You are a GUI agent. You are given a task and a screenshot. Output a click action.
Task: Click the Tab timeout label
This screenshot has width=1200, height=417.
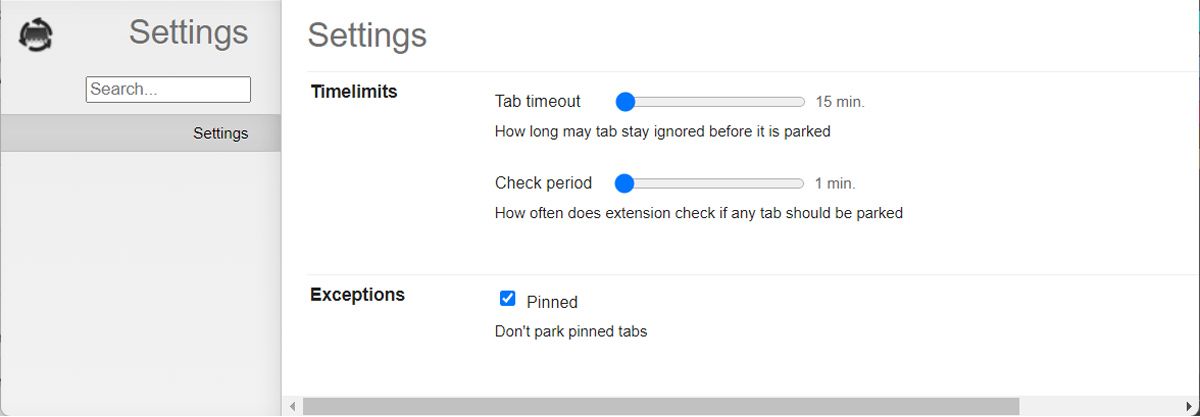point(537,101)
